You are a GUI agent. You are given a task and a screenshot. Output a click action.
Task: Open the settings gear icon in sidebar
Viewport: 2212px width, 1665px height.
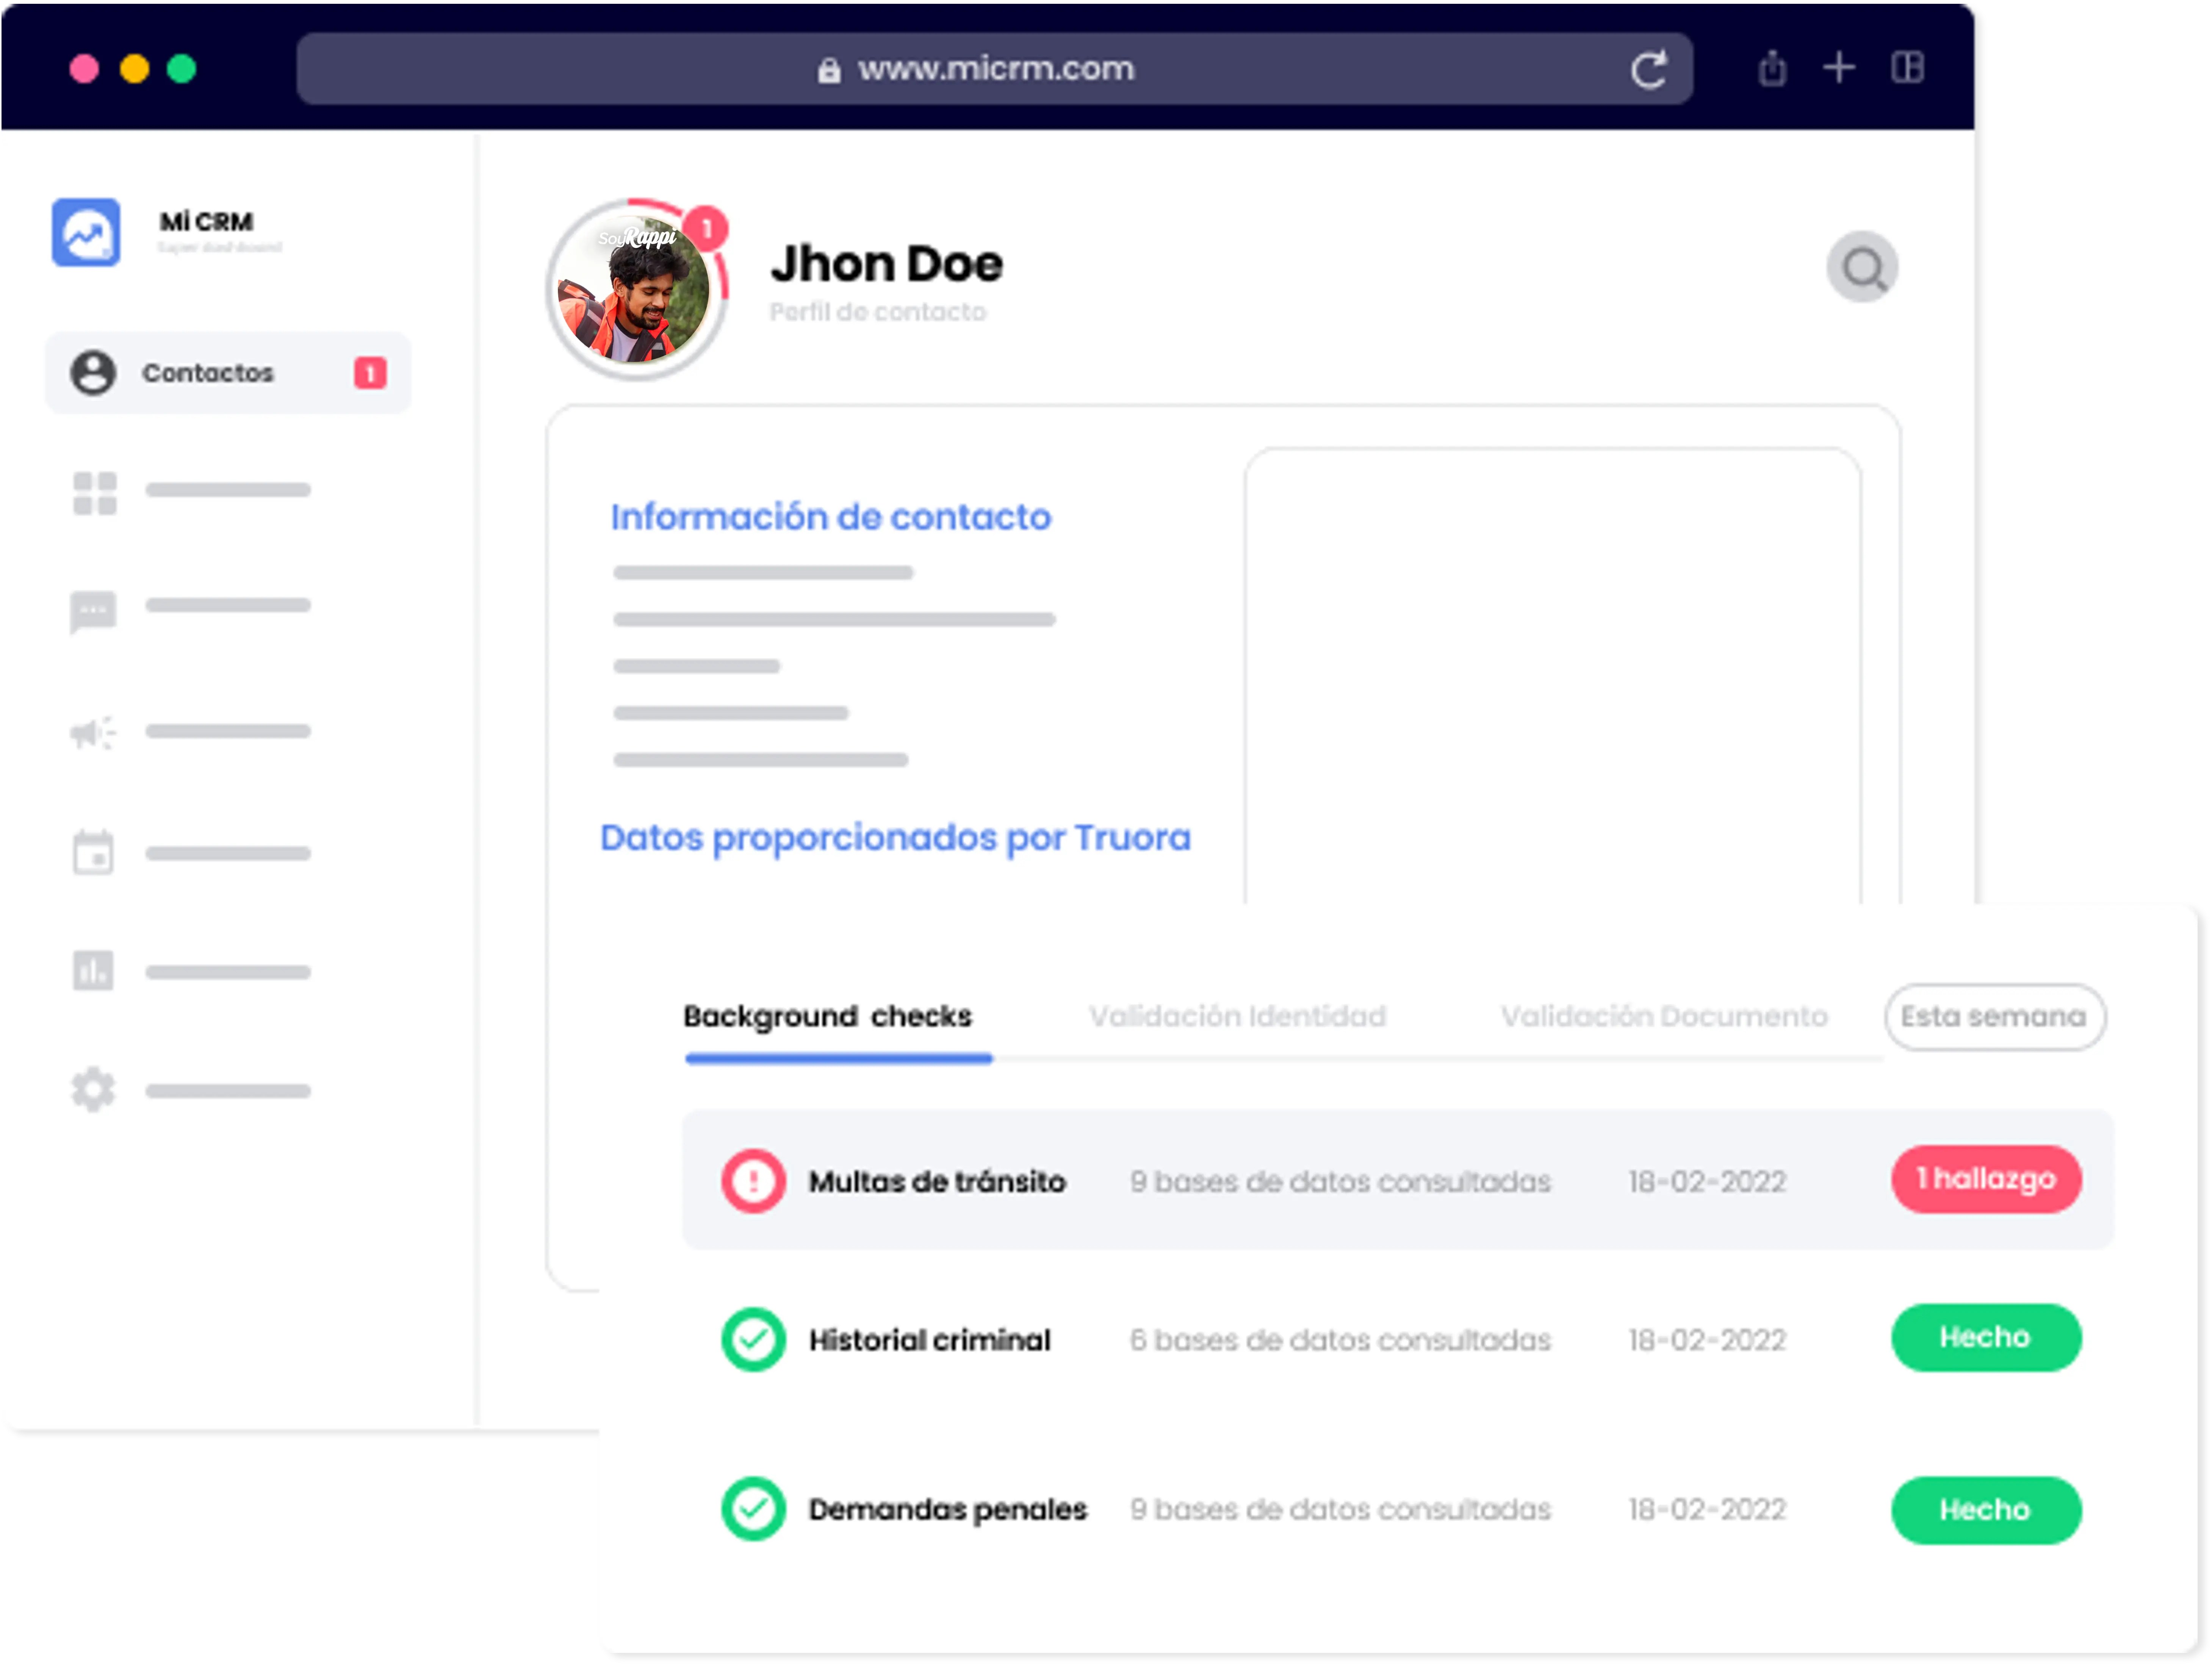click(93, 1089)
